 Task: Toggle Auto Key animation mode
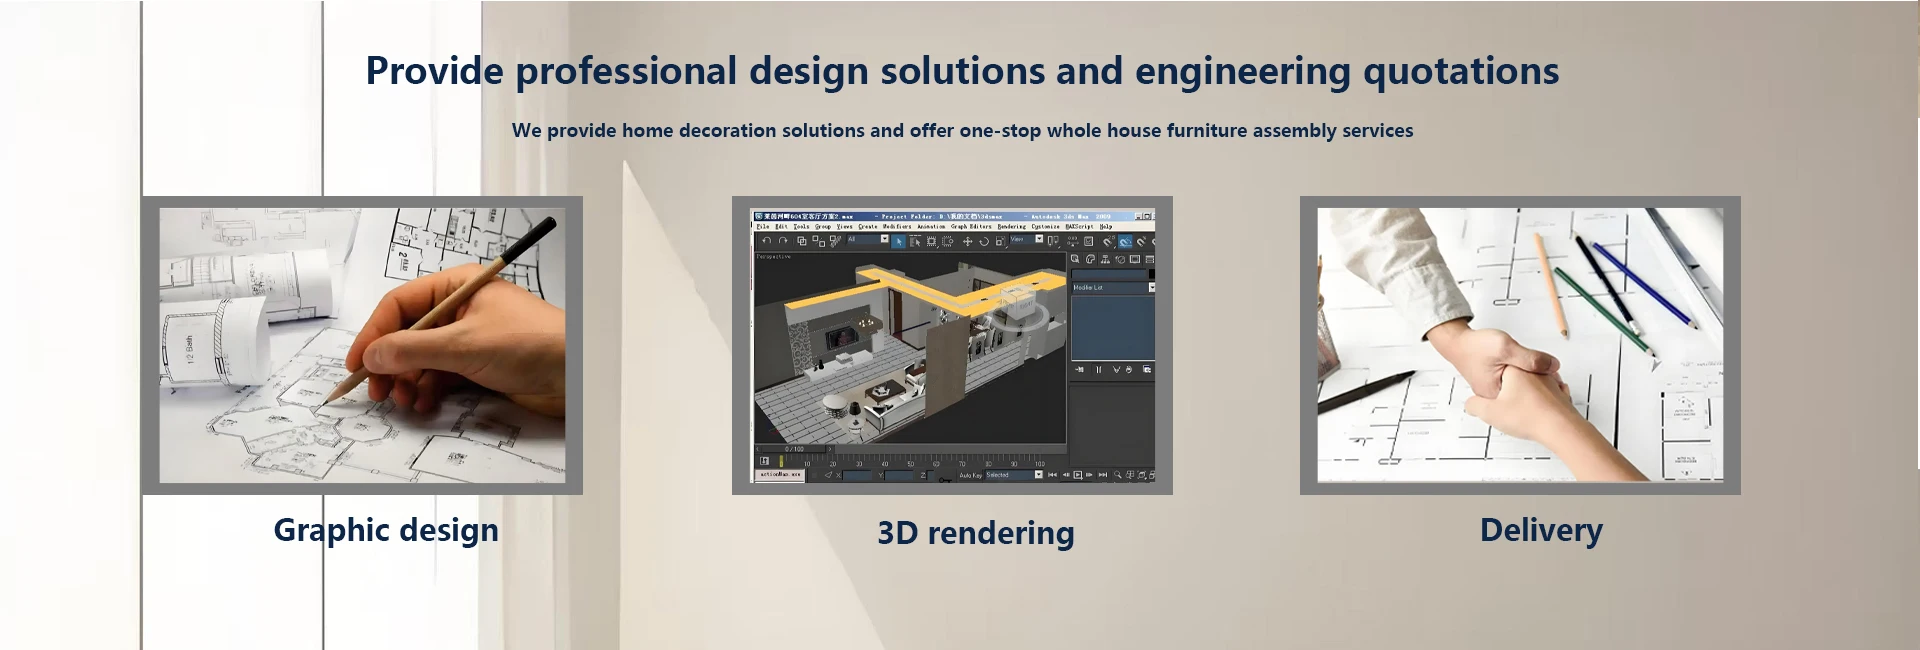(971, 475)
